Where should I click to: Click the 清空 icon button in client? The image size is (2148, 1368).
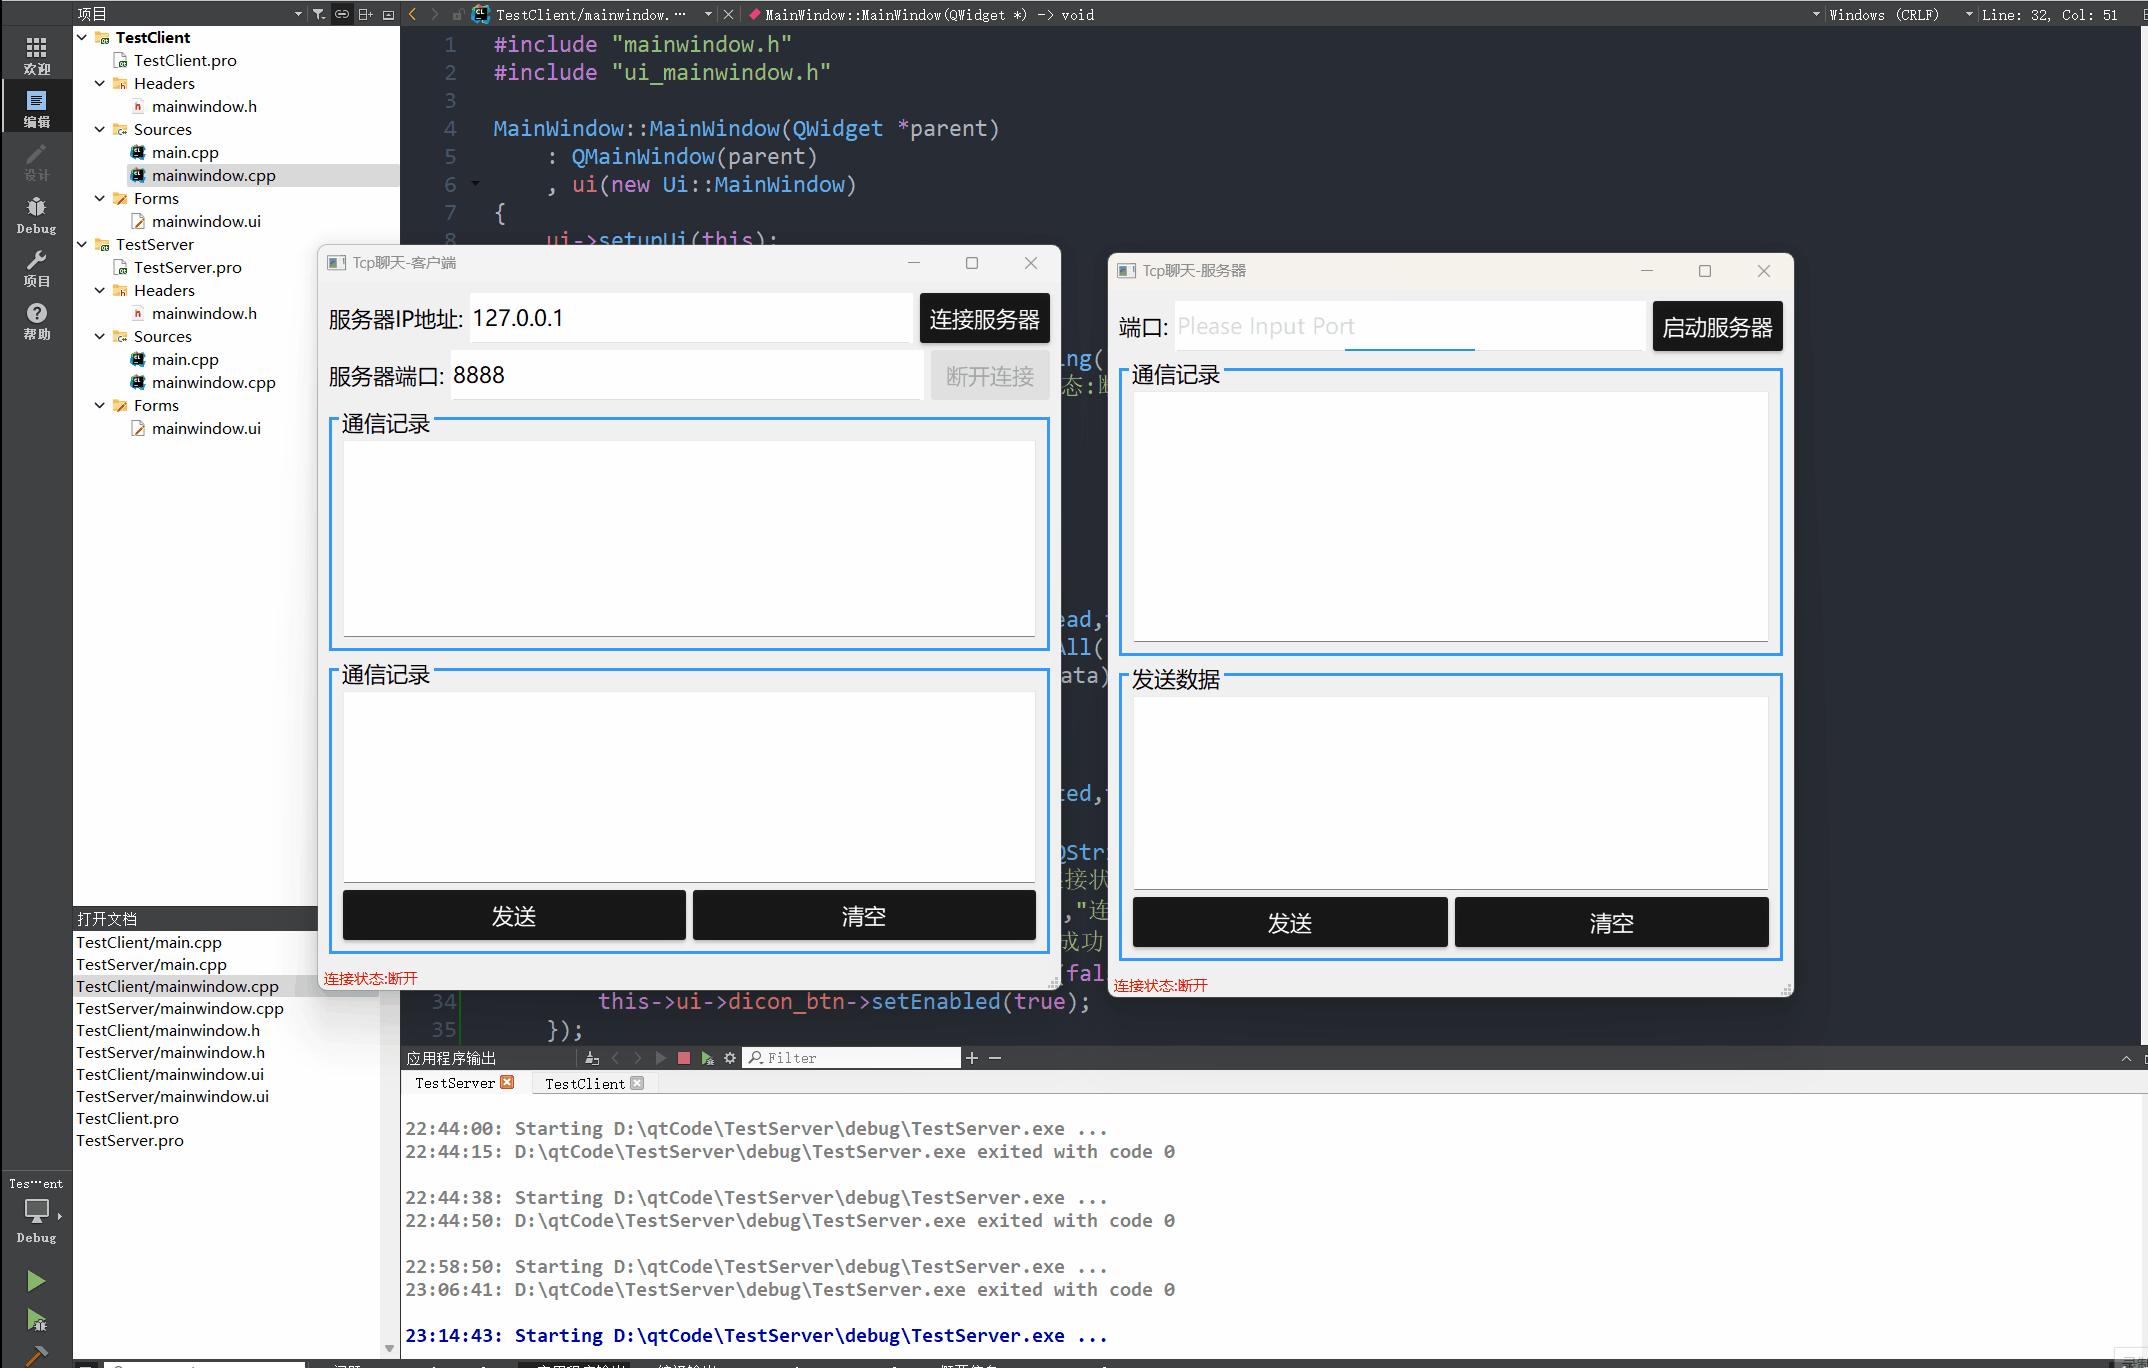point(866,914)
